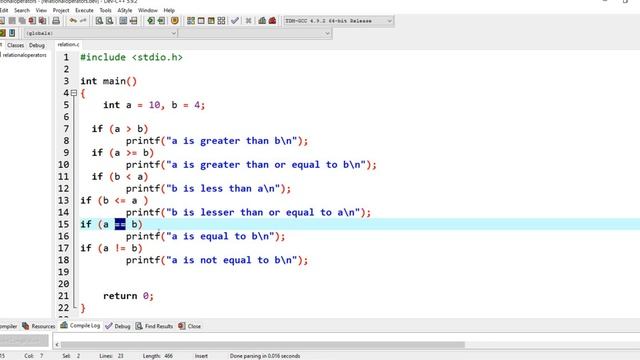Image resolution: width=640 pixels, height=360 pixels.
Task: Click the #include <stdio.h> line
Action: (131, 57)
